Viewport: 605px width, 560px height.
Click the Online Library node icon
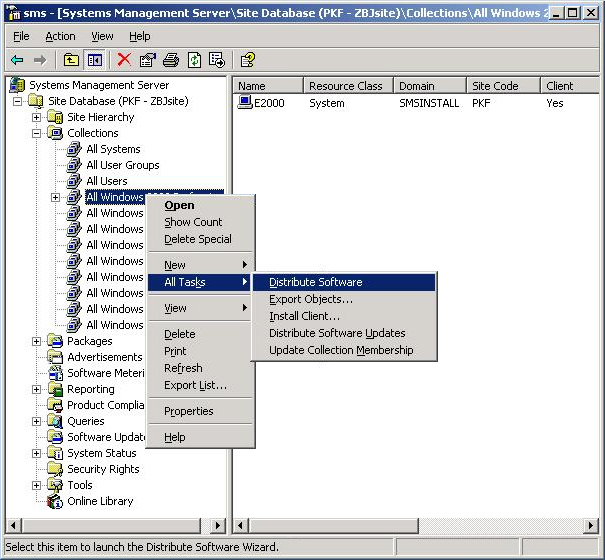55,501
